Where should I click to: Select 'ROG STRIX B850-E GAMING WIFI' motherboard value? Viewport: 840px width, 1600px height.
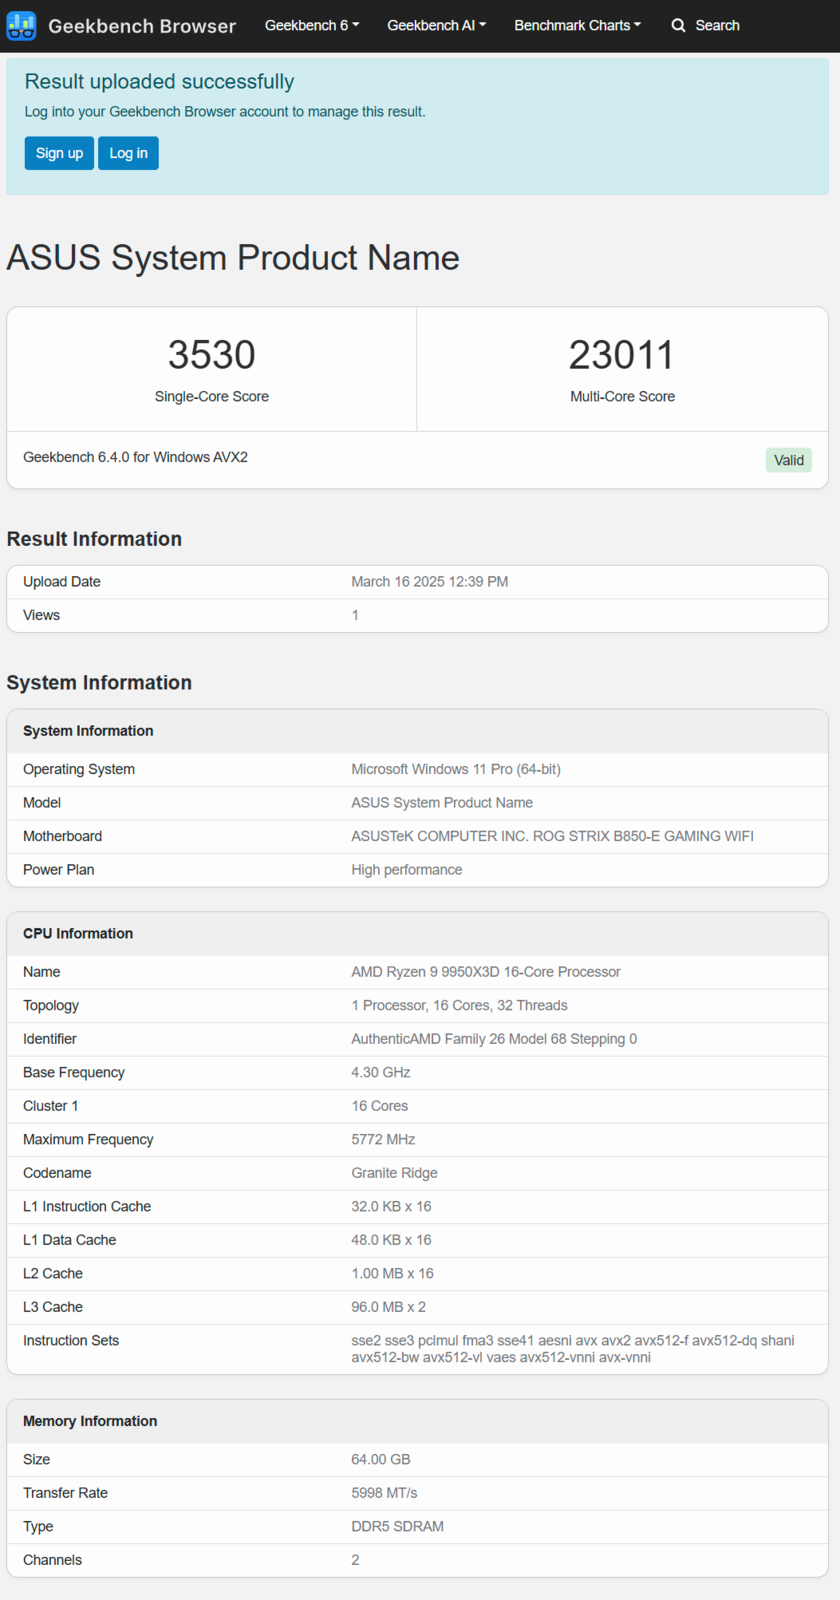pos(643,836)
